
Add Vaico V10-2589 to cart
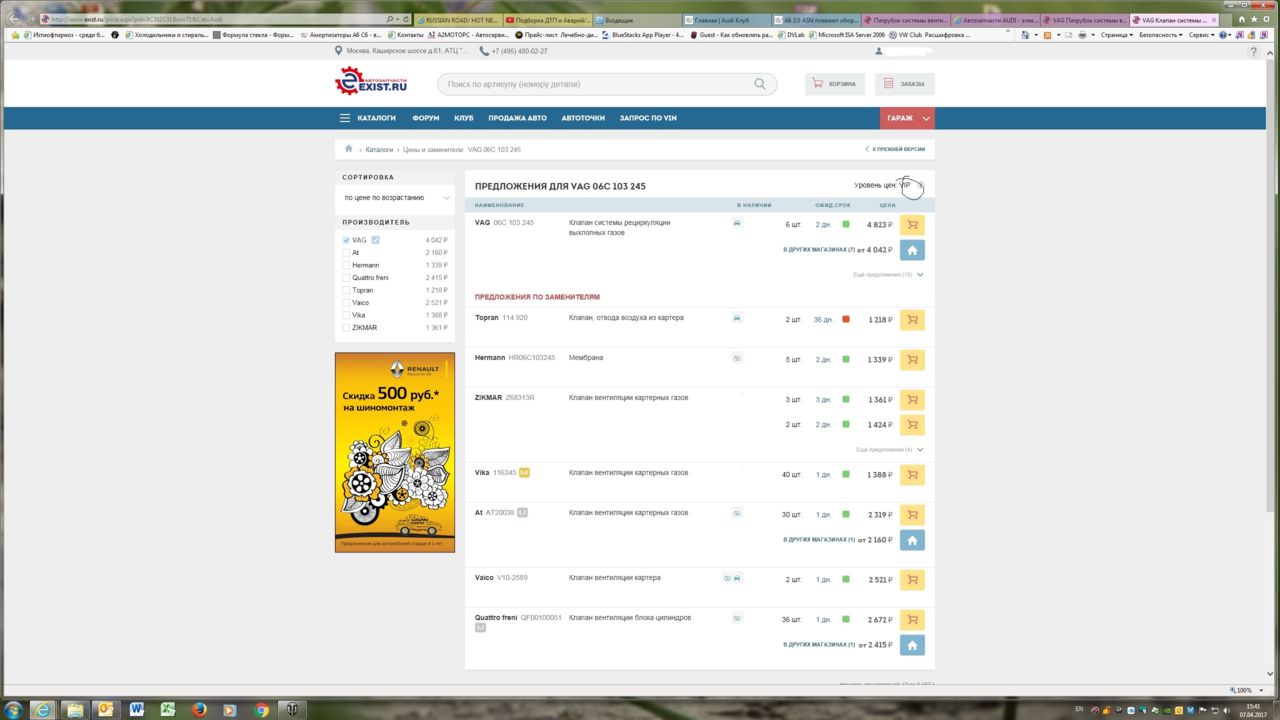pyautogui.click(x=912, y=580)
